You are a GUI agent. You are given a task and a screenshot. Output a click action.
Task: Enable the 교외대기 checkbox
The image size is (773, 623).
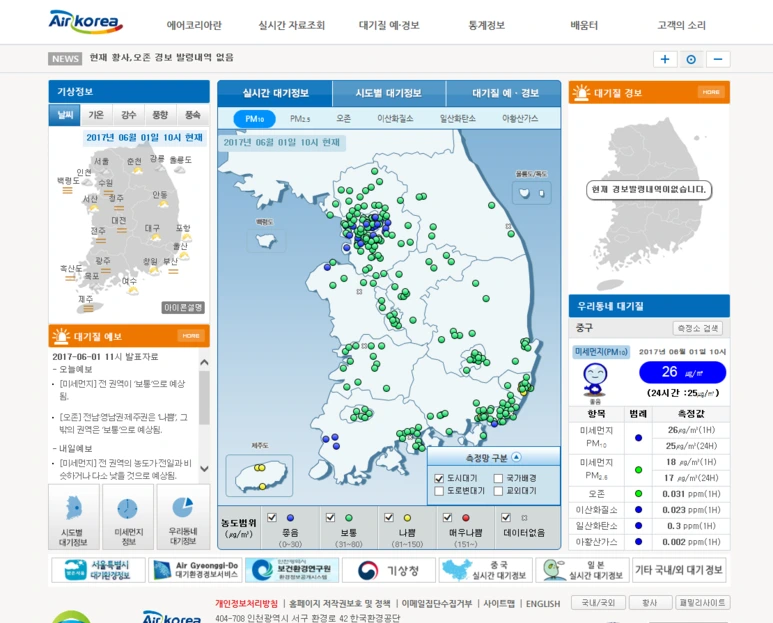498,491
